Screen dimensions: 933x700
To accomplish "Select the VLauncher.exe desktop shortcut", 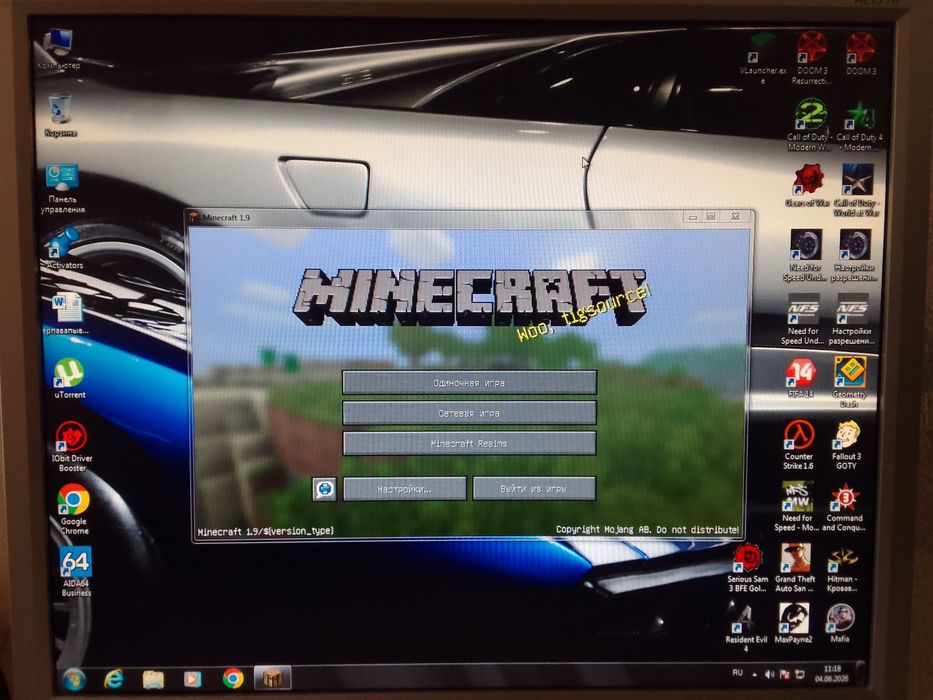I will [x=762, y=60].
